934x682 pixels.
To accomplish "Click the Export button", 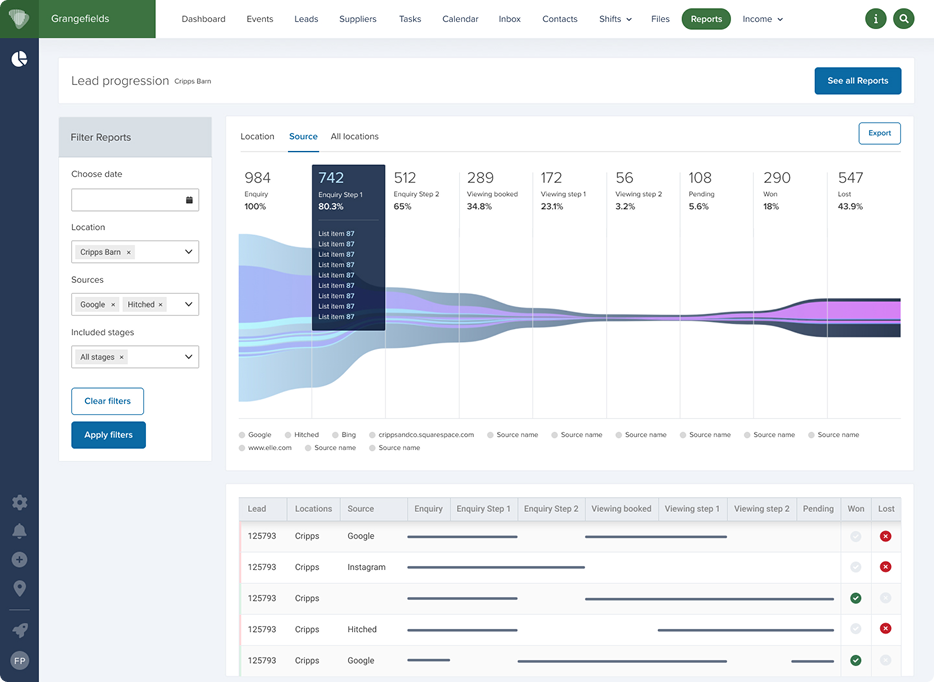I will (879, 133).
